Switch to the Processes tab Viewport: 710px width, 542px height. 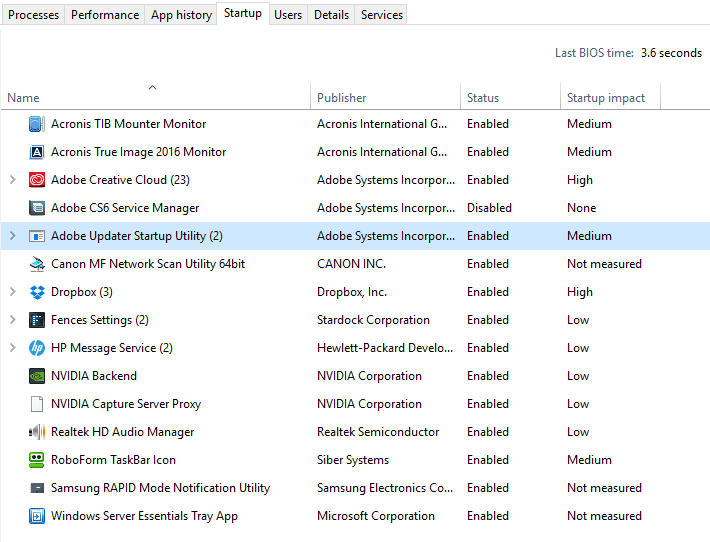point(34,15)
